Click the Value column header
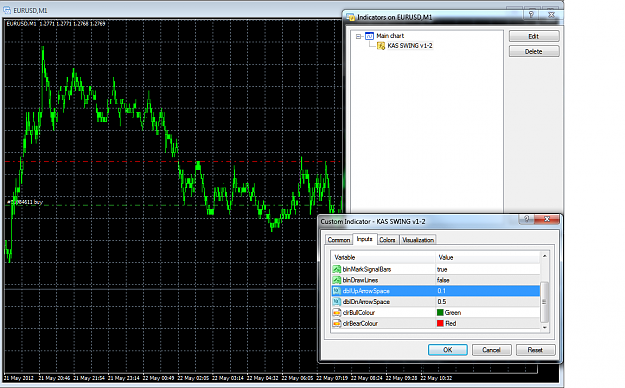 pos(487,258)
